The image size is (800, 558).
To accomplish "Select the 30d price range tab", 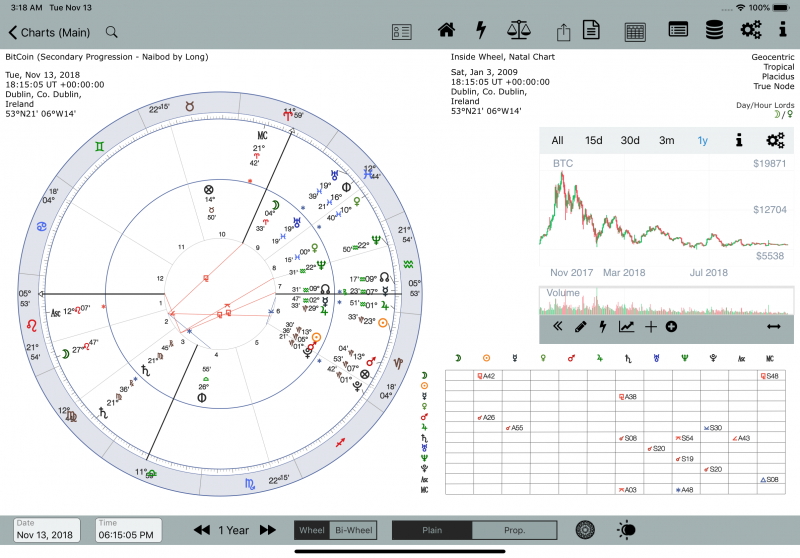I will (630, 140).
